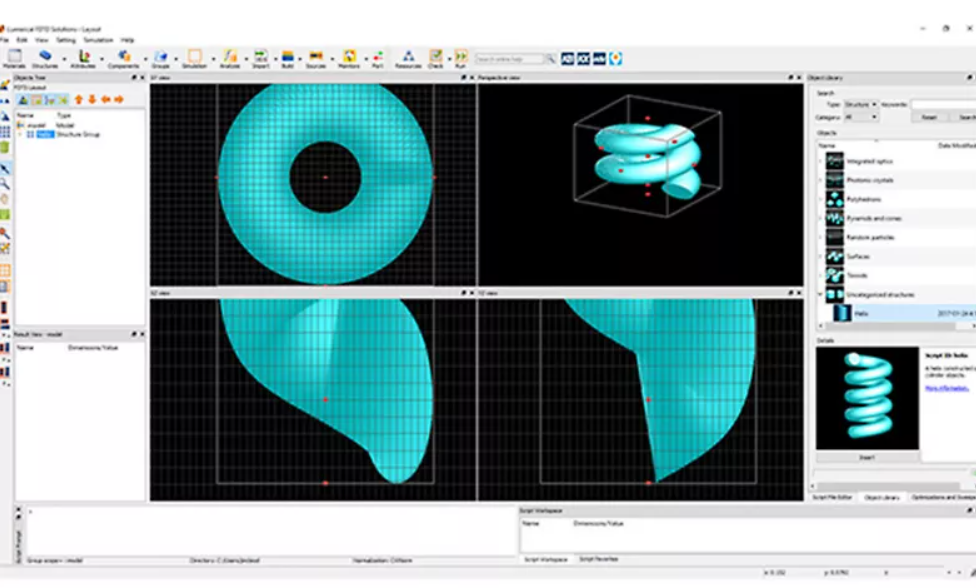Select the Simulation region icon
The height and width of the screenshot is (588, 976).
point(194,58)
